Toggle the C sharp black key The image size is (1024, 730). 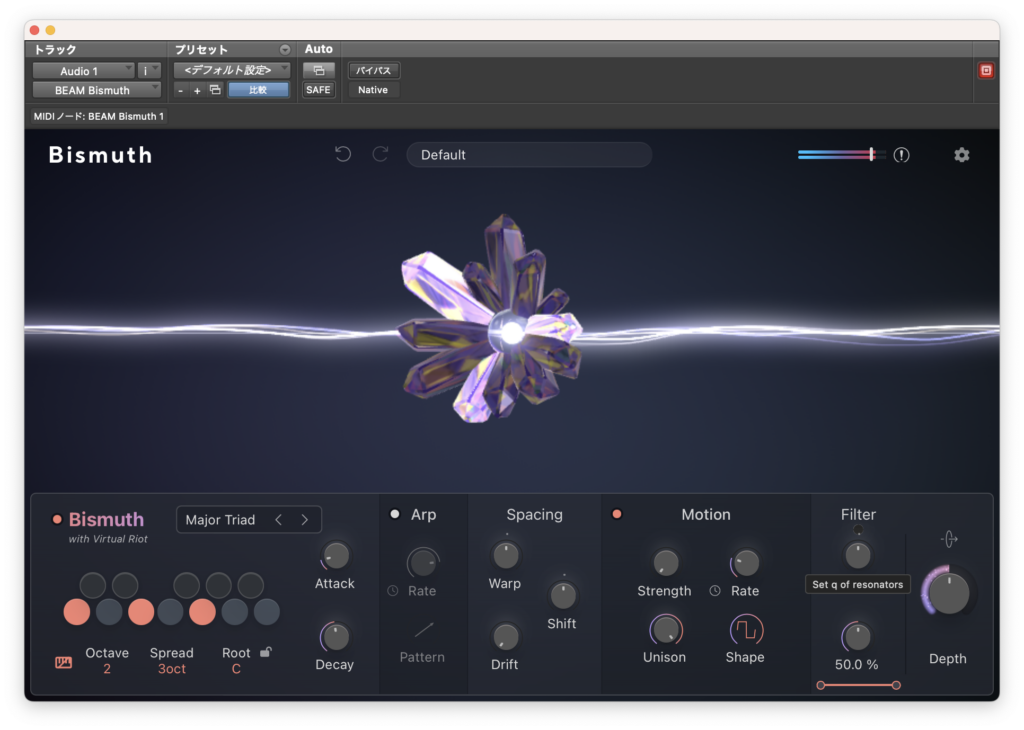(x=93, y=585)
